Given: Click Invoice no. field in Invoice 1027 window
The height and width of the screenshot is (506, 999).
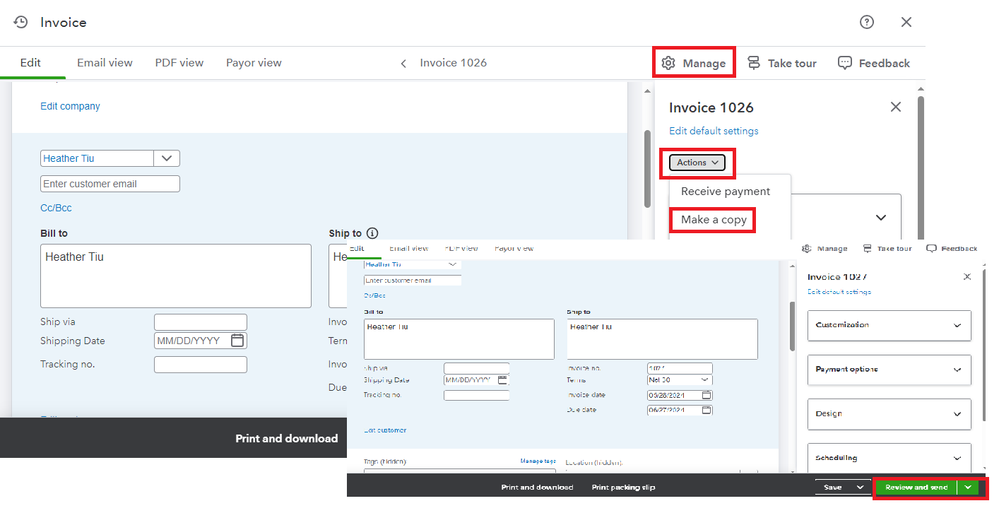Looking at the screenshot, I should pyautogui.click(x=680, y=368).
